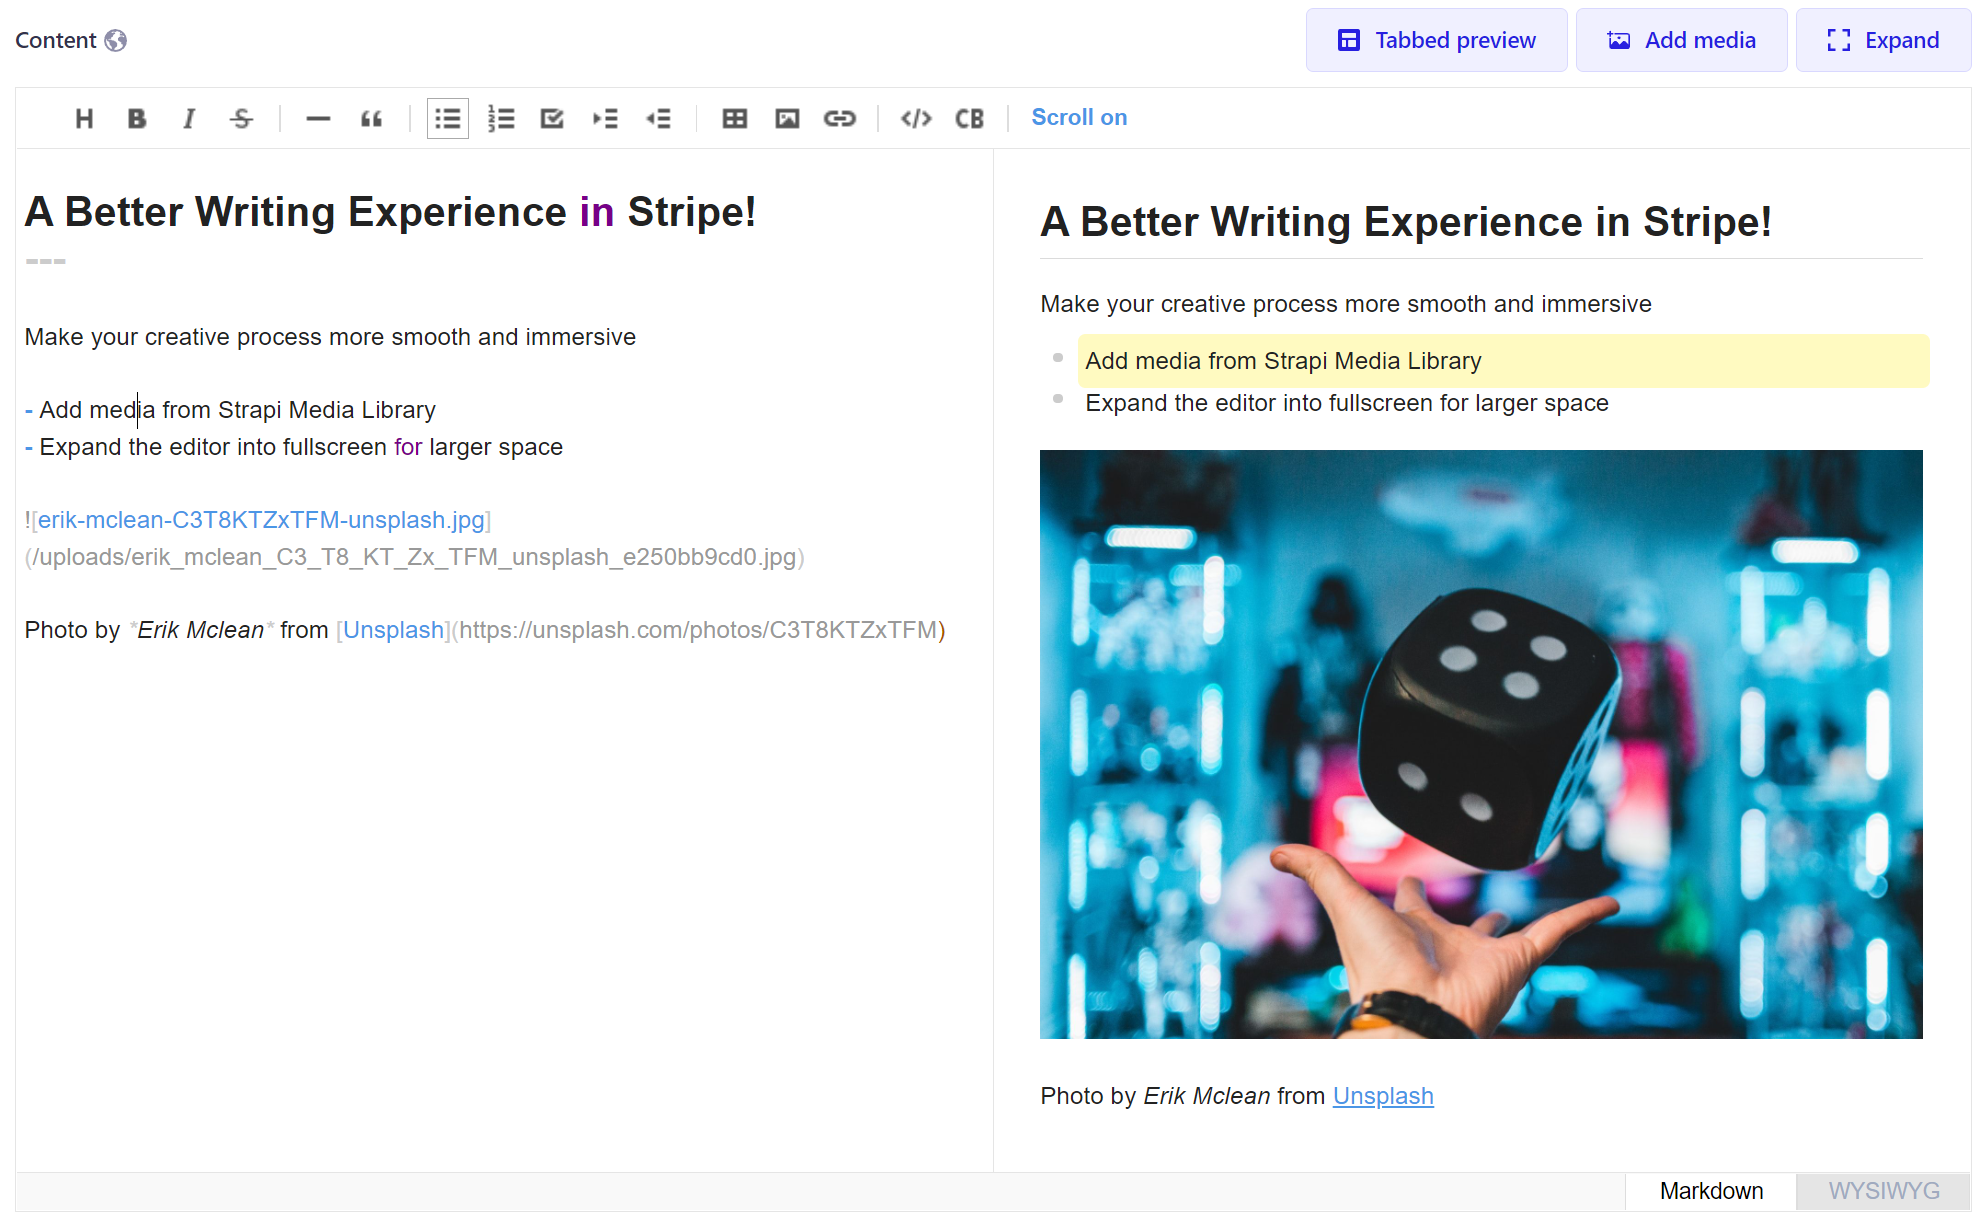Toggle the Scroll on option
This screenshot has height=1225, width=1987.
pos(1079,118)
